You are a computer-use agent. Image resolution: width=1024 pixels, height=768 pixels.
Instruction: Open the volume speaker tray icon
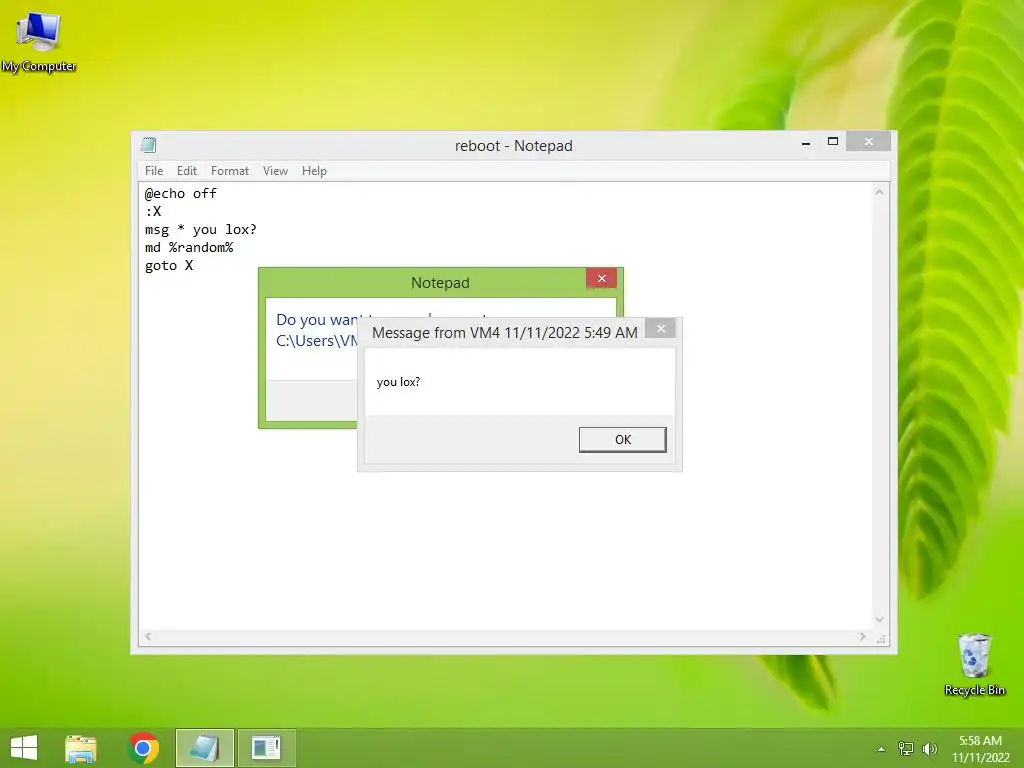click(929, 748)
